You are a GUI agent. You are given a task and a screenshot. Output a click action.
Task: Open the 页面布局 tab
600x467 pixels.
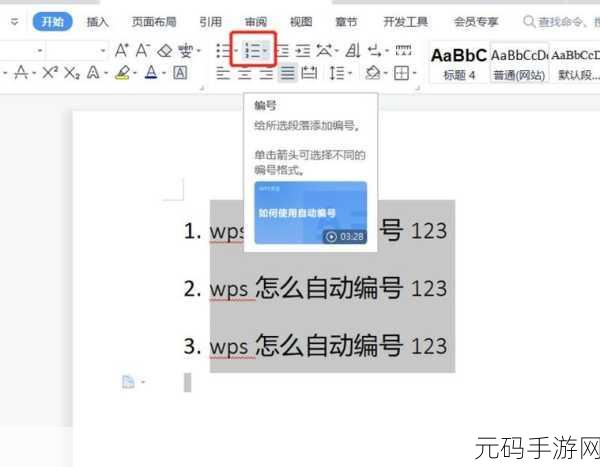[154, 22]
